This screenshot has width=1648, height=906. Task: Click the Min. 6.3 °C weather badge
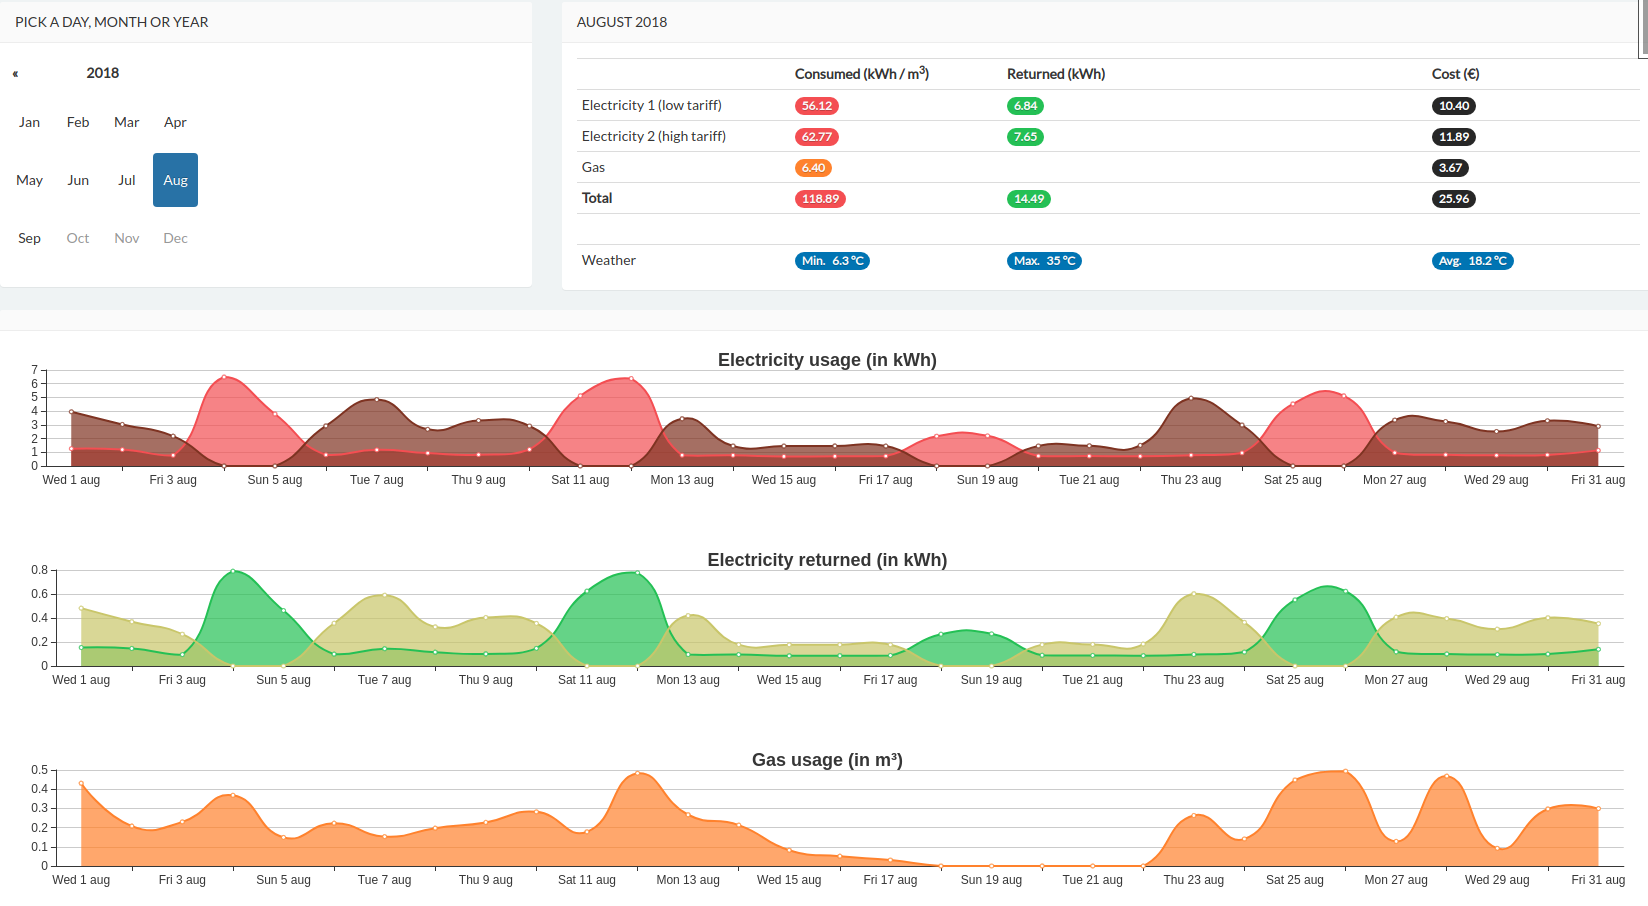coord(832,261)
